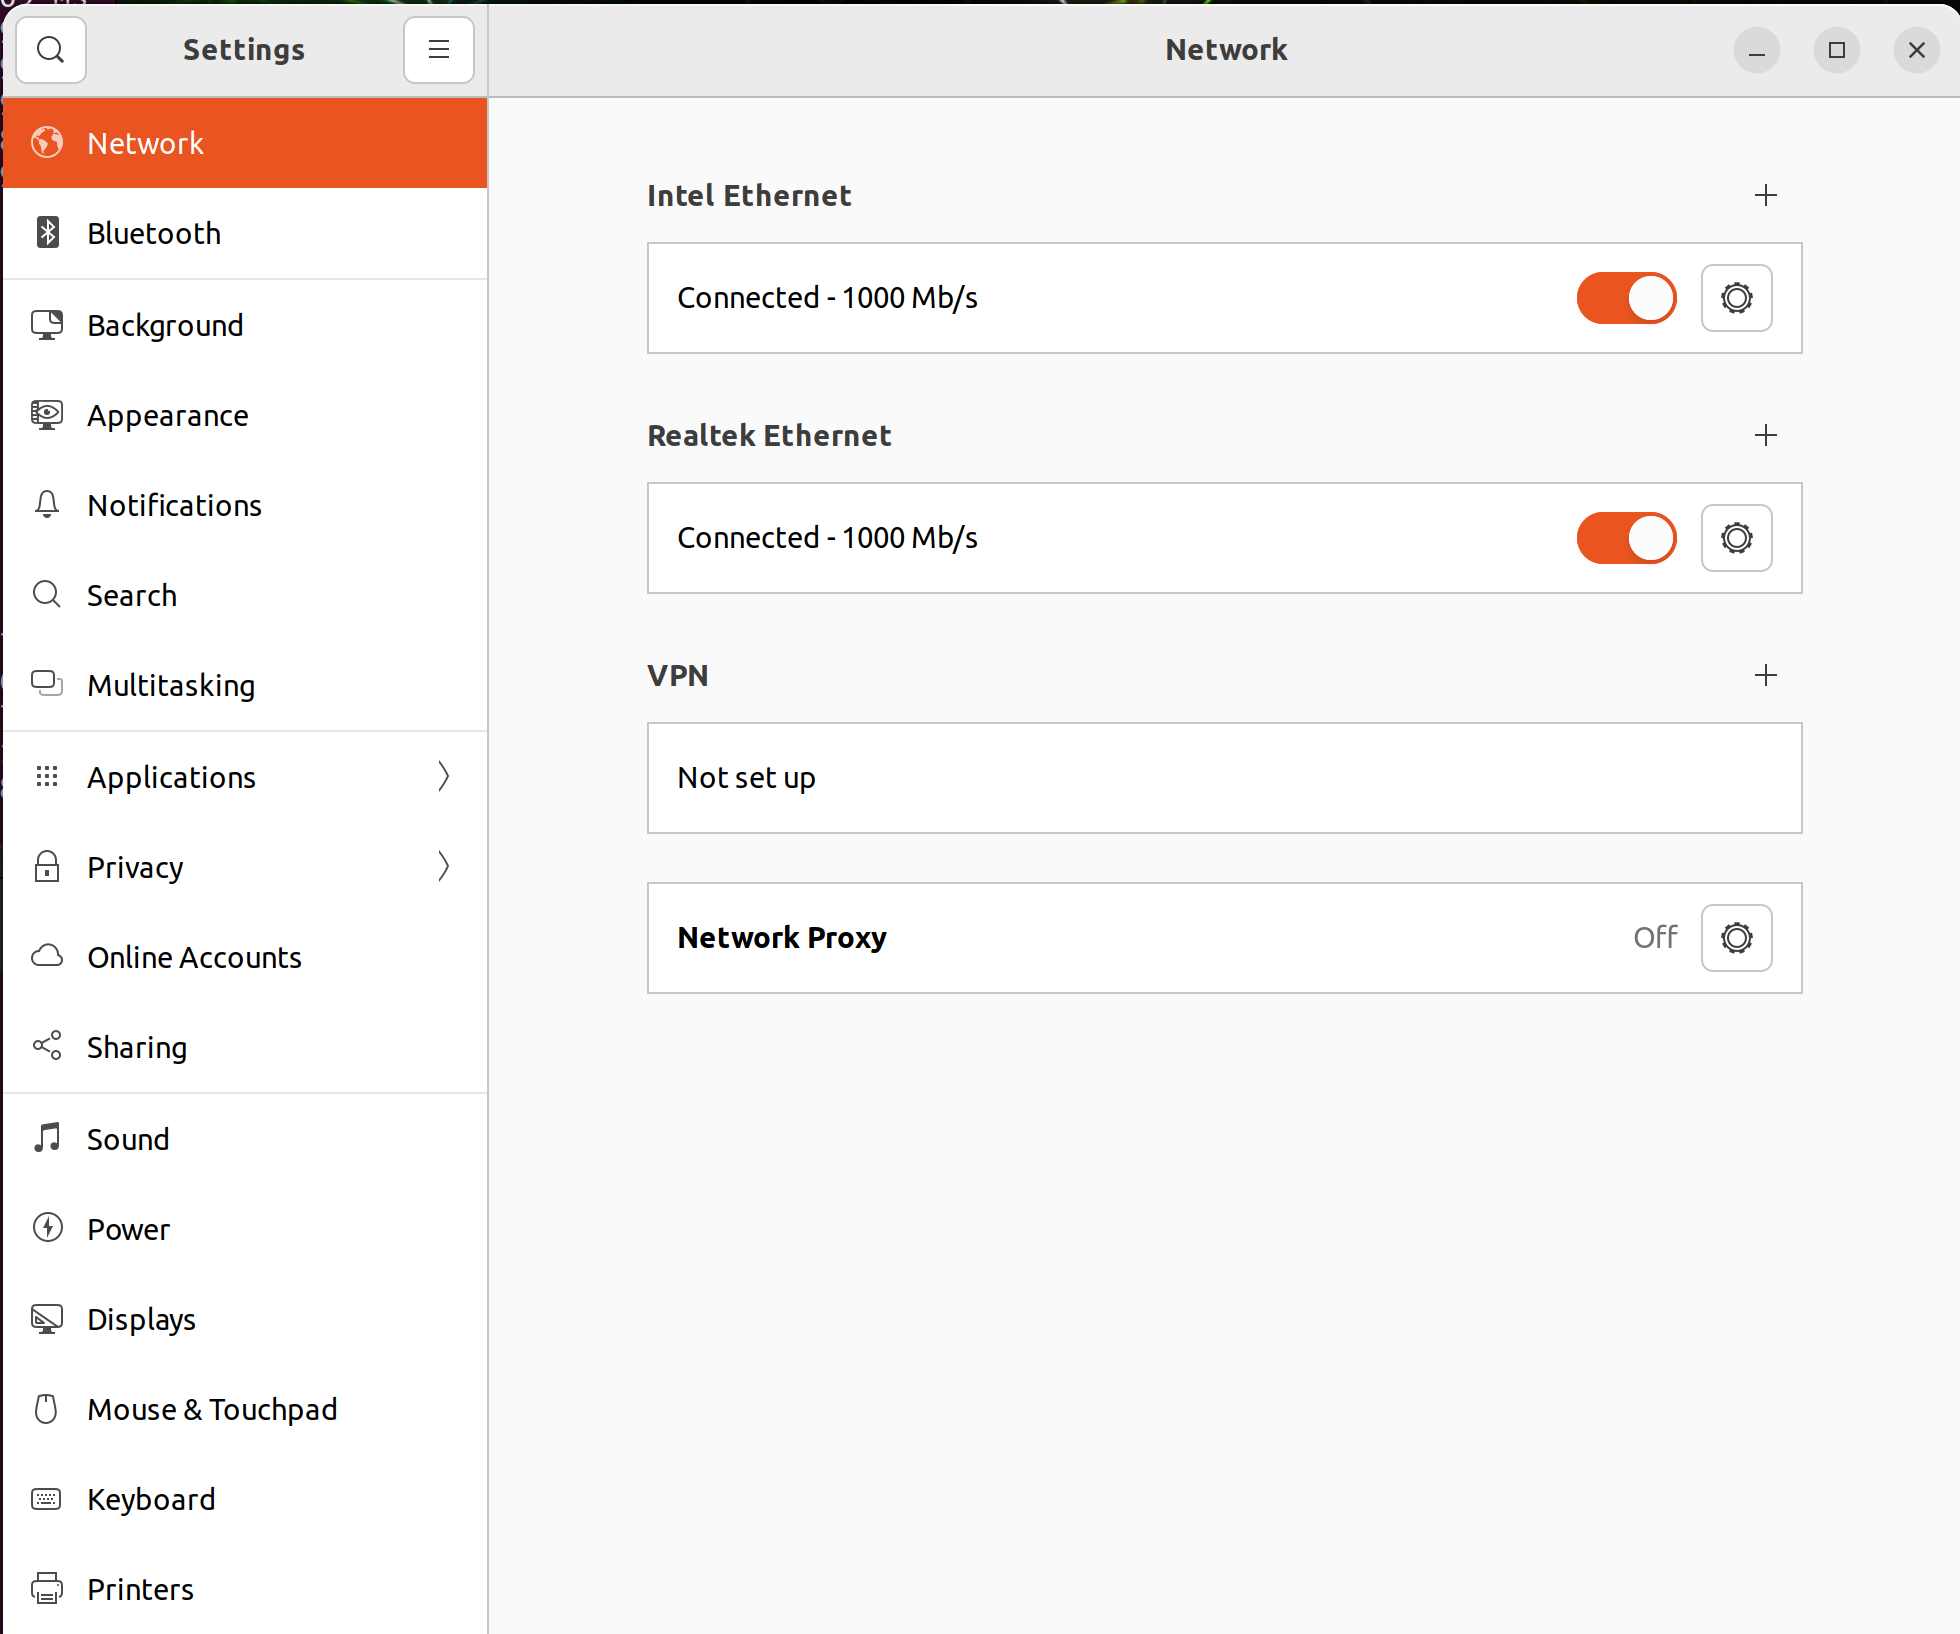Add a new VPN with plus icon
Viewport: 1960px width, 1634px height.
(1766, 675)
